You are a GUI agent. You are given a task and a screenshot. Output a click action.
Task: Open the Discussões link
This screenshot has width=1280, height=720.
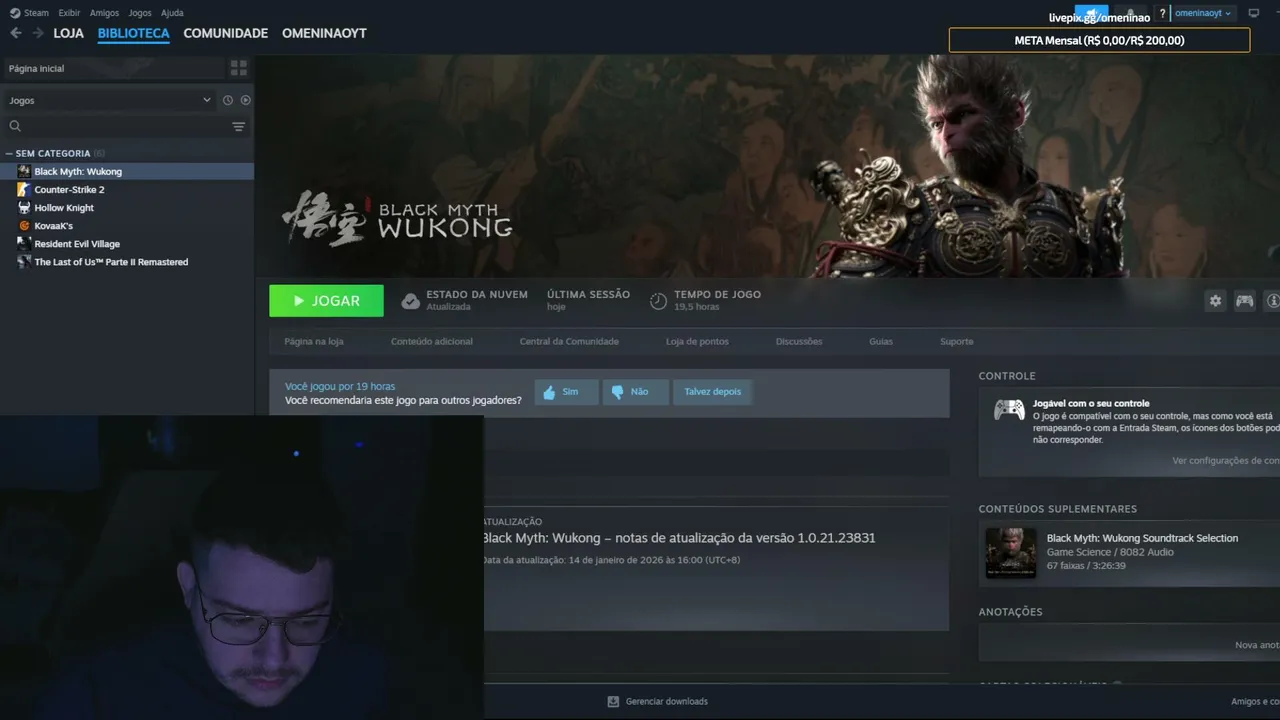[x=799, y=342]
